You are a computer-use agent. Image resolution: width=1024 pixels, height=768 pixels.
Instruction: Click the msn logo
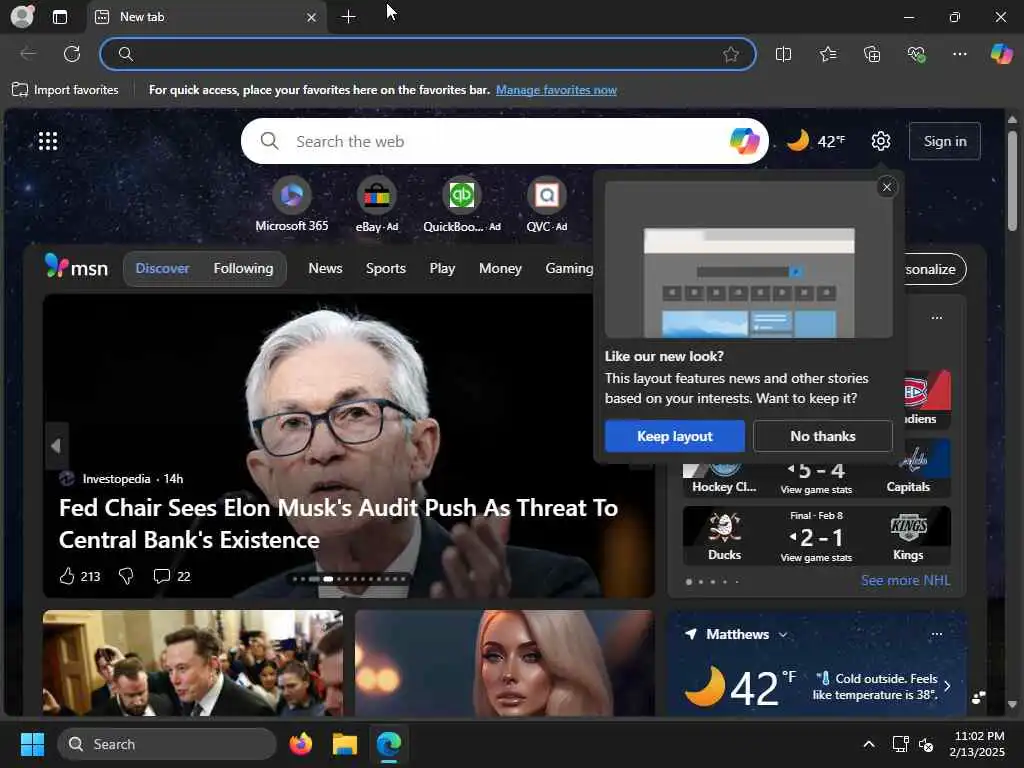coord(76,267)
